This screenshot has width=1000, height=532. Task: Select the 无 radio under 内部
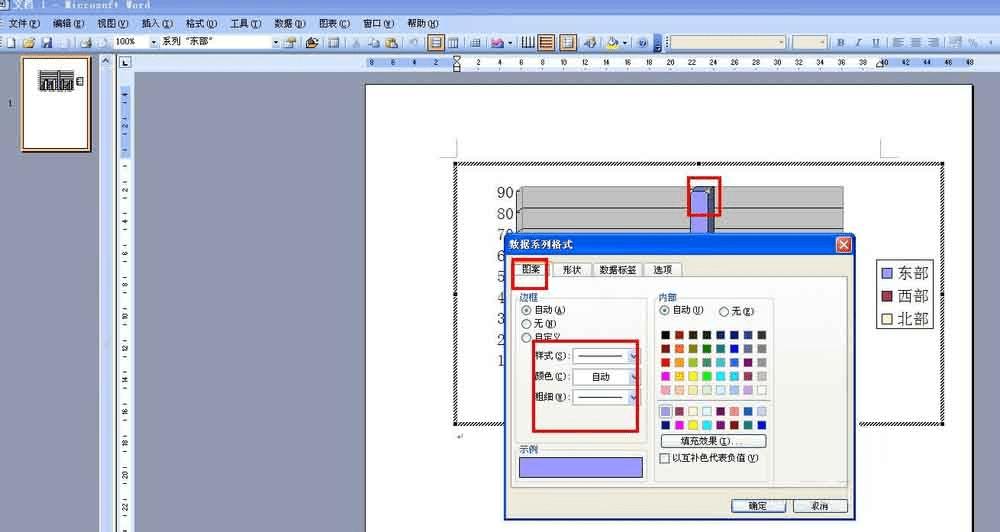click(x=724, y=311)
